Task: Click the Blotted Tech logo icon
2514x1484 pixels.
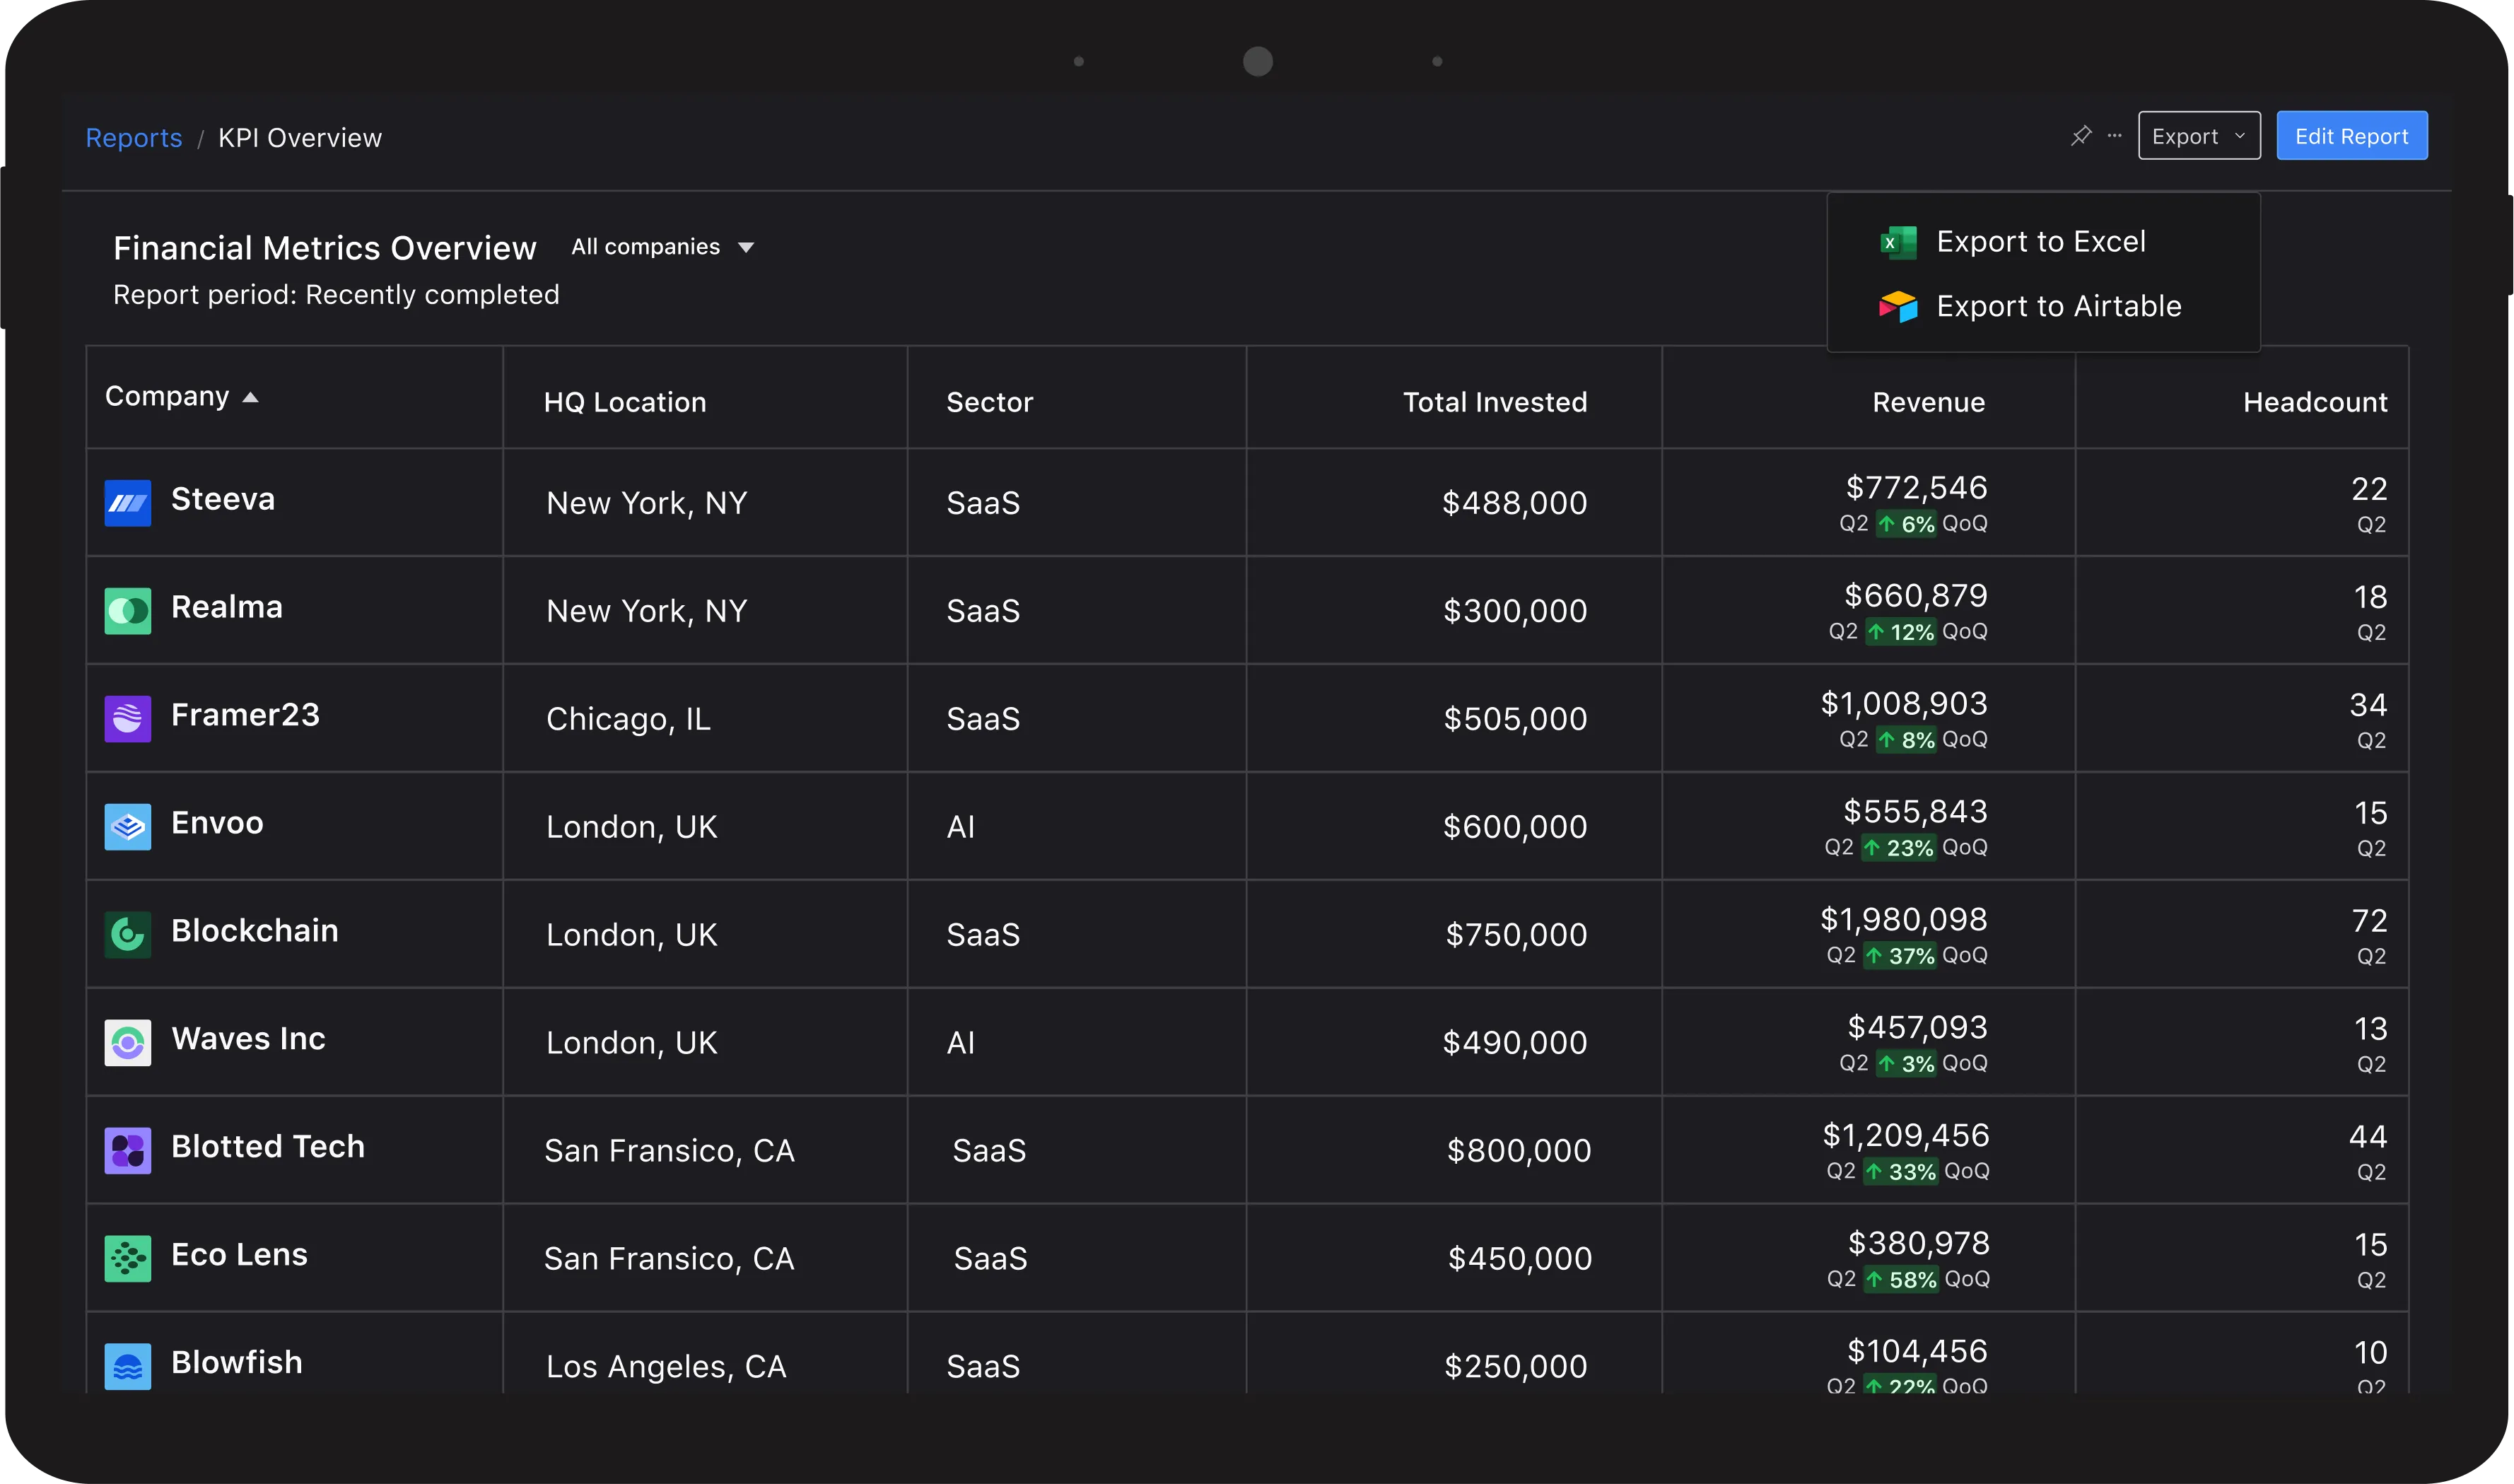Action: pyautogui.click(x=128, y=1151)
